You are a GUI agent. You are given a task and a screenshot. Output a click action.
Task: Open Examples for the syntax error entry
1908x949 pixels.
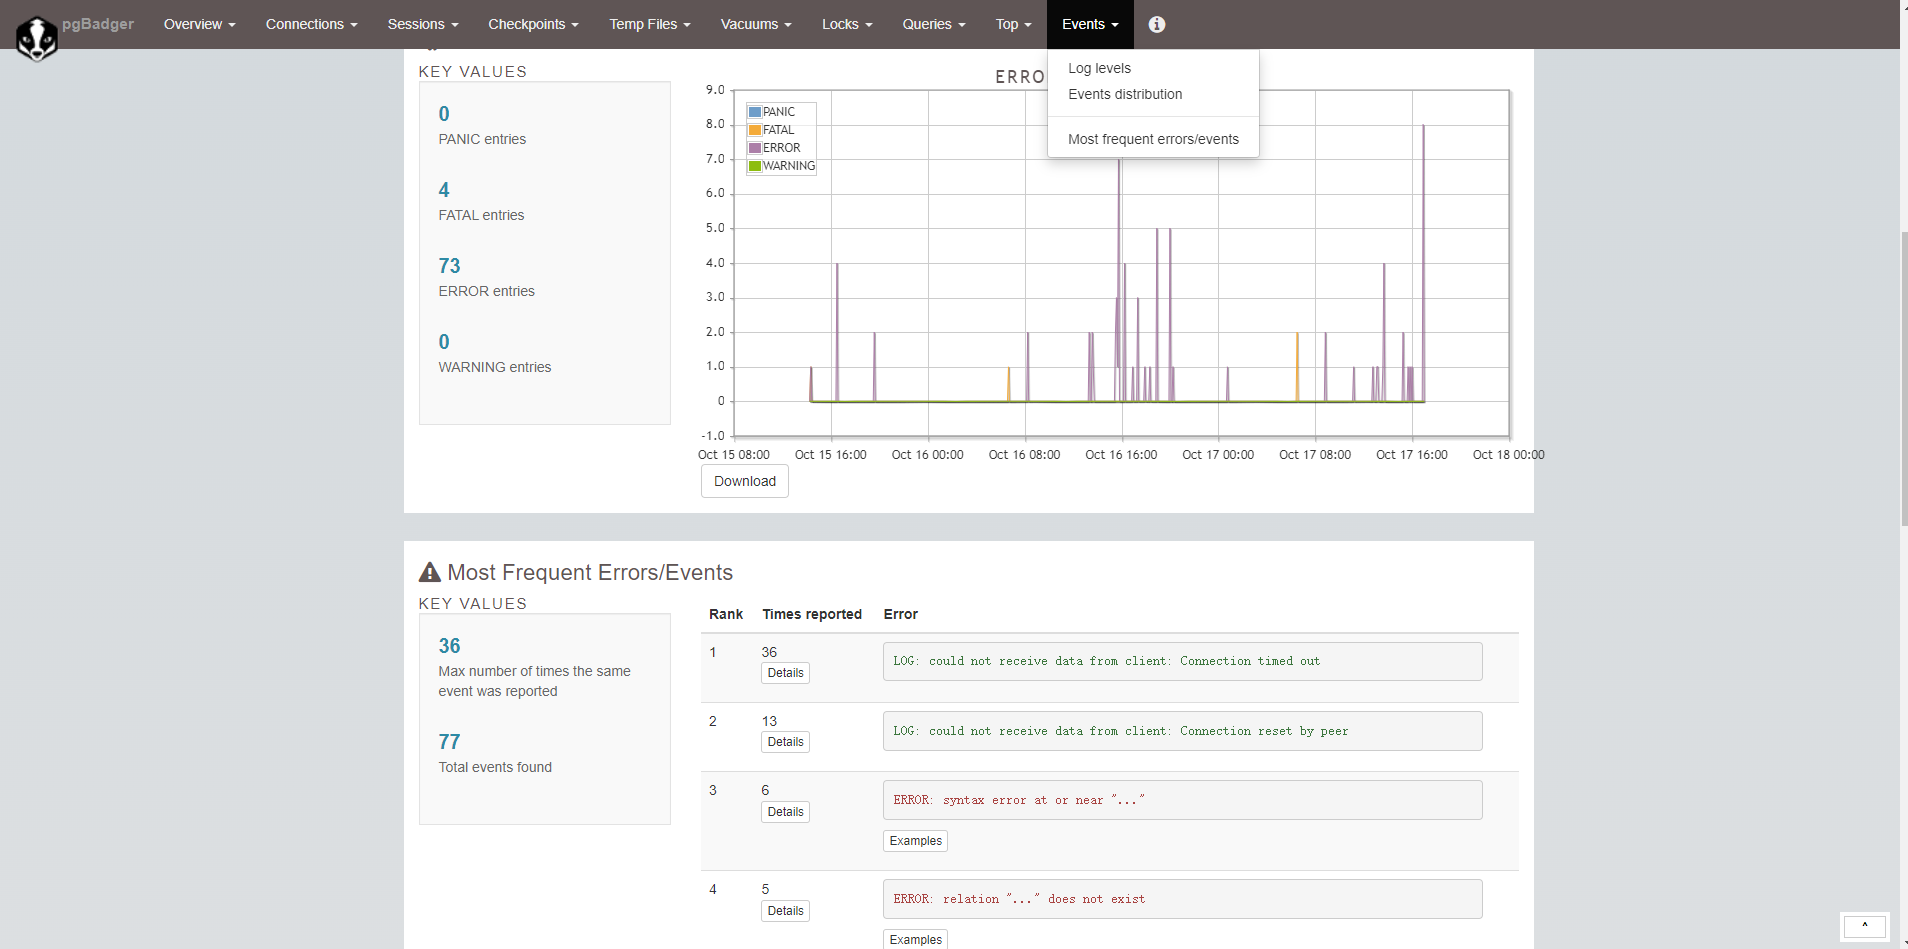click(x=915, y=841)
